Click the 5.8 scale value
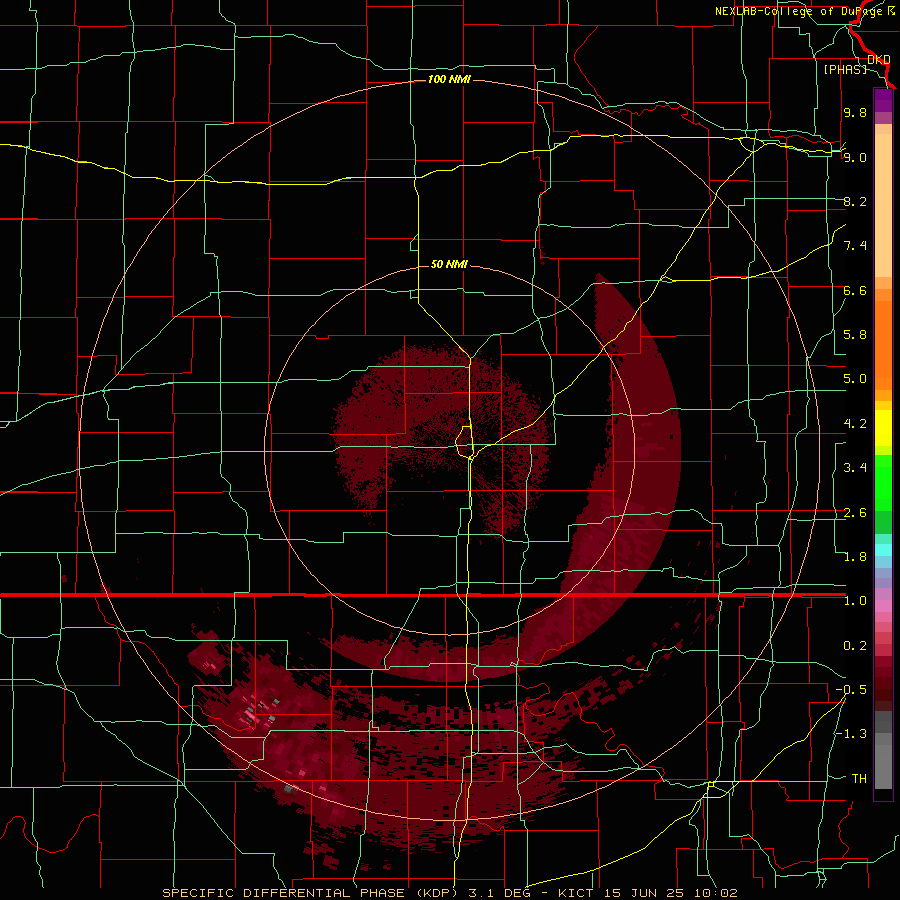900x900 pixels. click(x=855, y=335)
